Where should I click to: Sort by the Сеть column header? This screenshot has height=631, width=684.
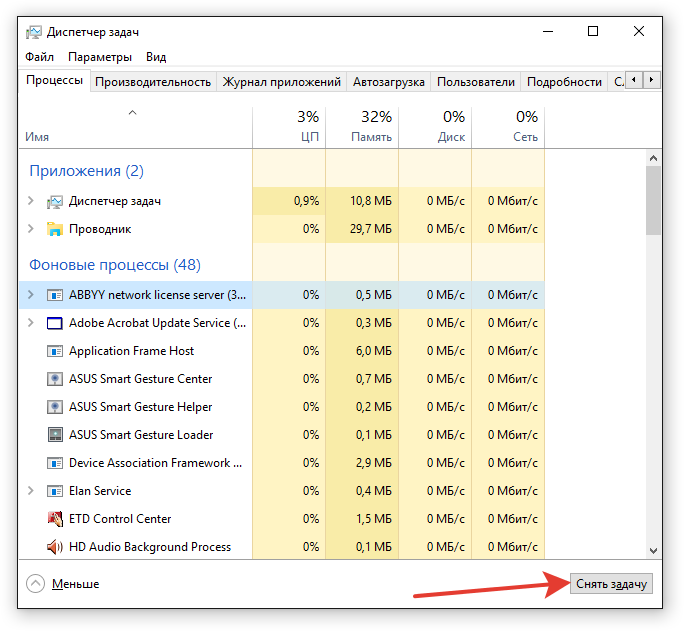click(508, 128)
